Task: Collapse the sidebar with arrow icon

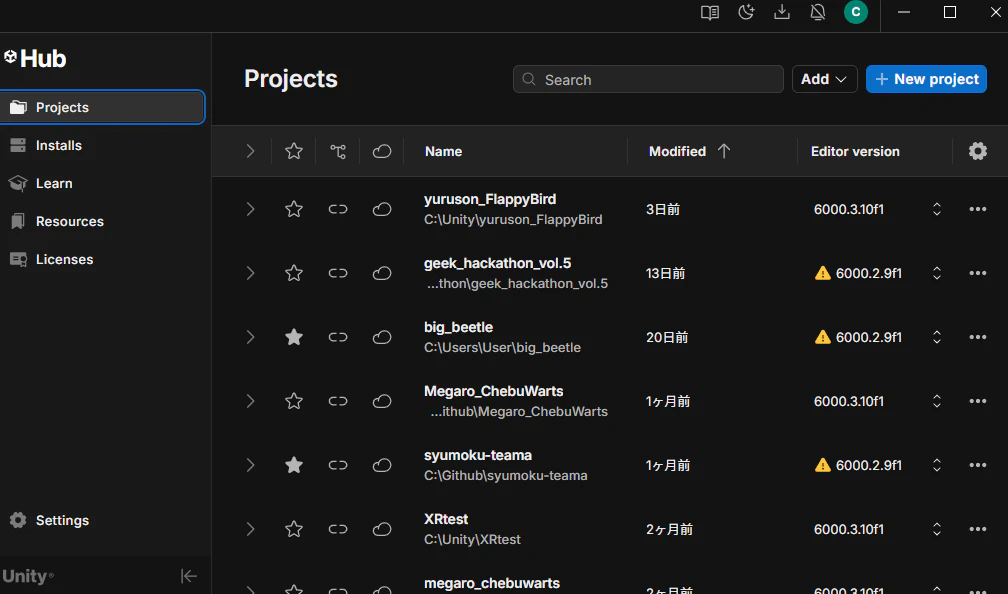Action: click(189, 576)
